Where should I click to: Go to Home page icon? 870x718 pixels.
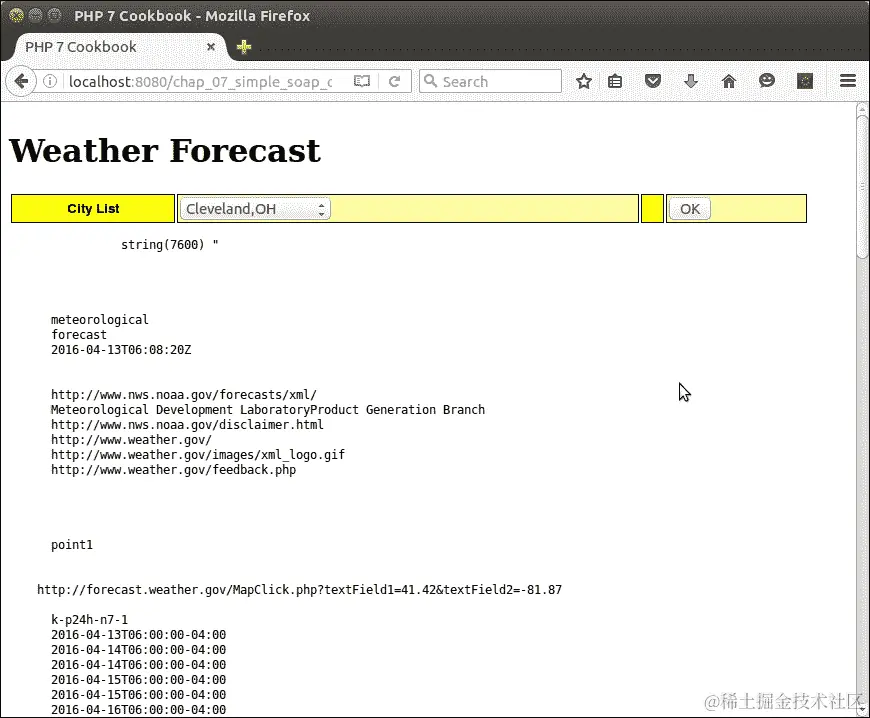click(729, 82)
